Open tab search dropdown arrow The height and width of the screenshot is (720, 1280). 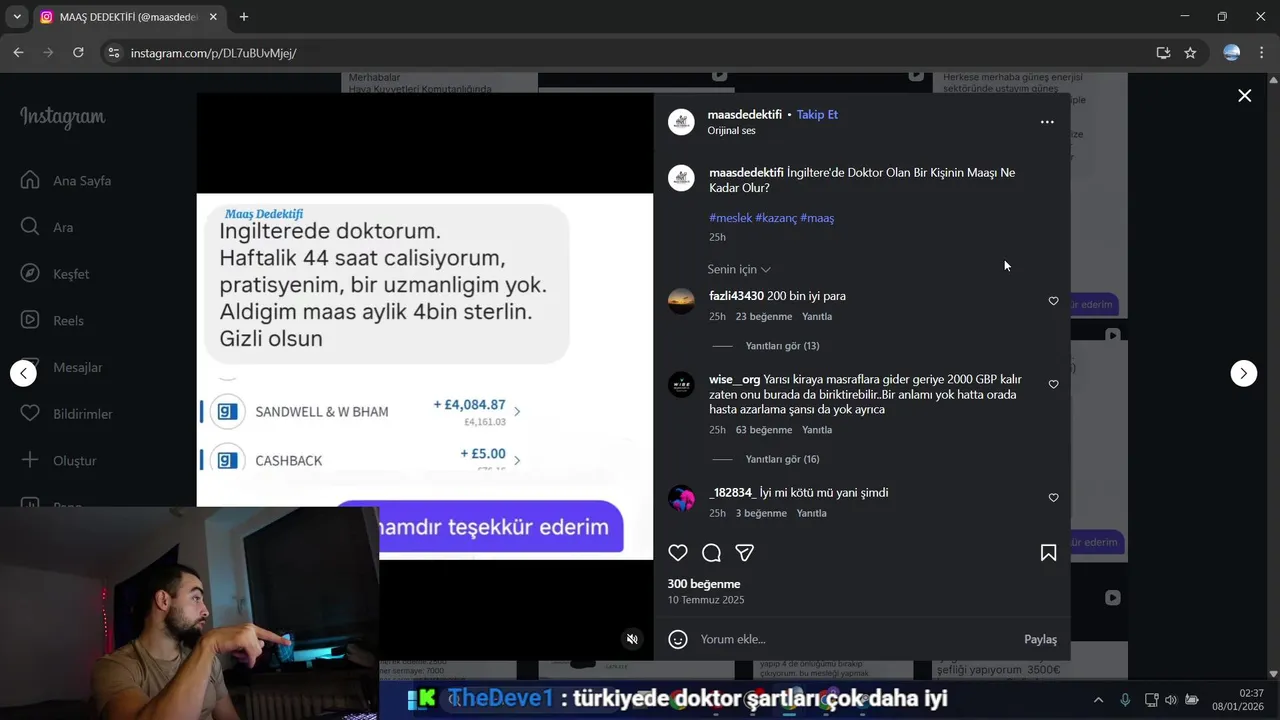(x=17, y=17)
